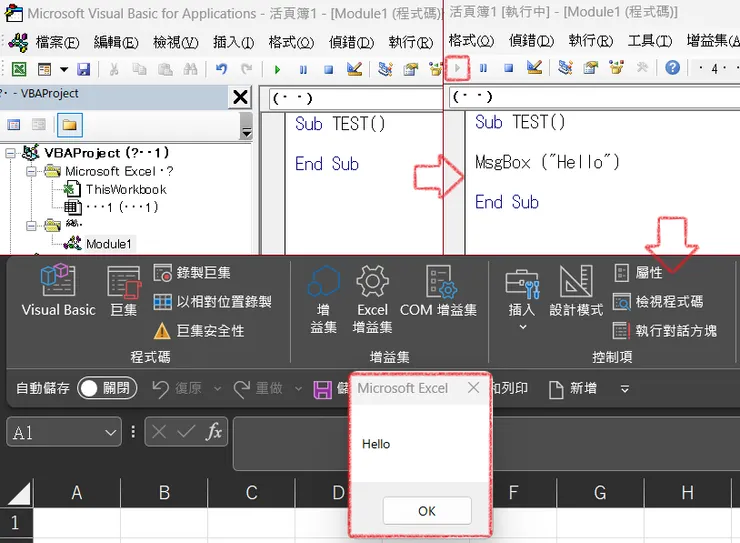Image resolution: width=740 pixels, height=543 pixels.
Task: Open the dropdown arrow beside Insert UserForm icon
Action: (x=64, y=70)
